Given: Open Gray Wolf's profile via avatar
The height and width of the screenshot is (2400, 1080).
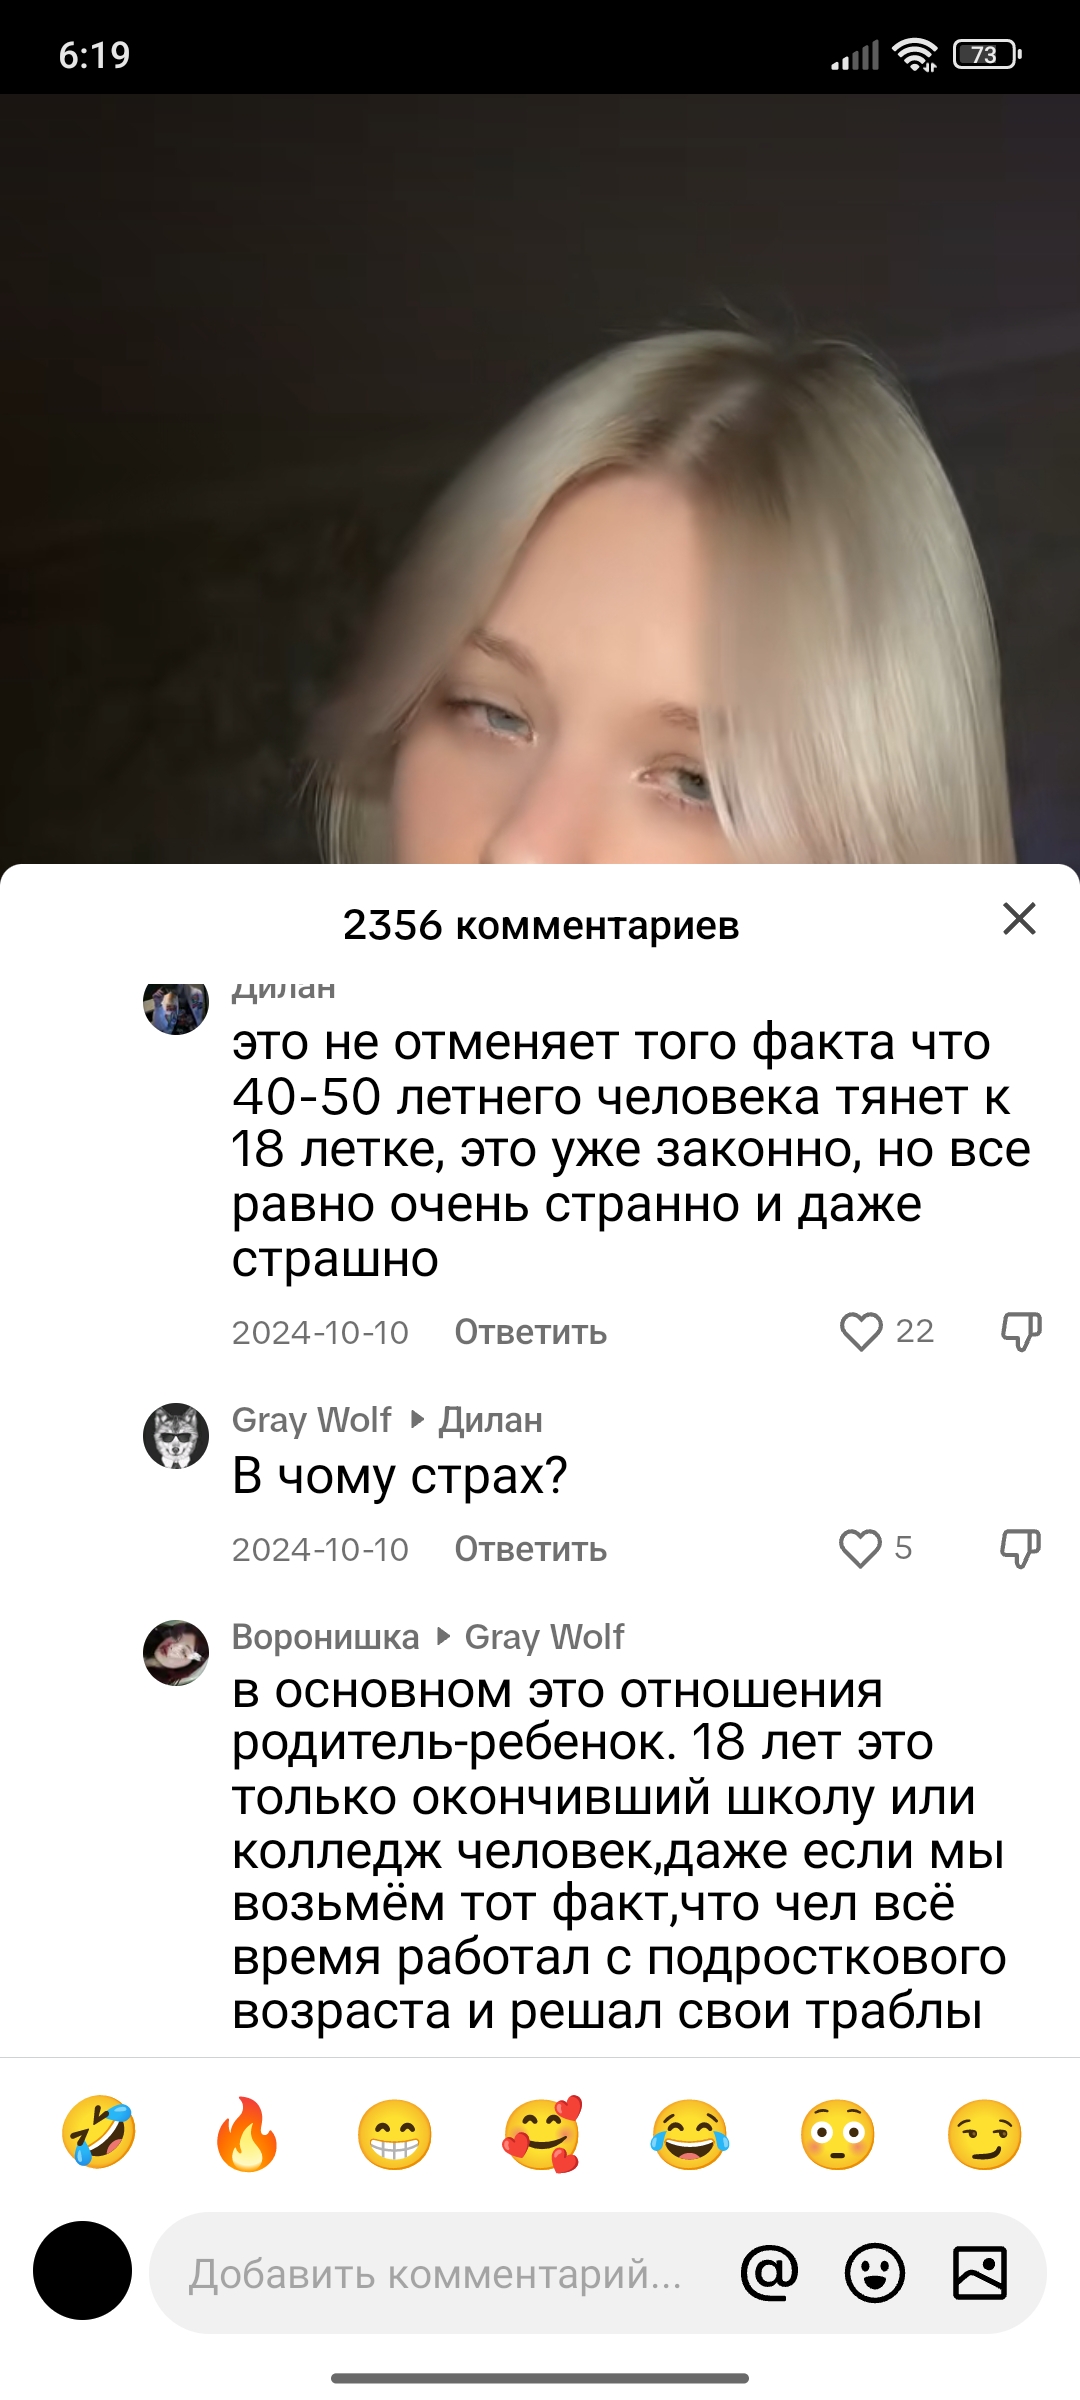Looking at the screenshot, I should (176, 1436).
